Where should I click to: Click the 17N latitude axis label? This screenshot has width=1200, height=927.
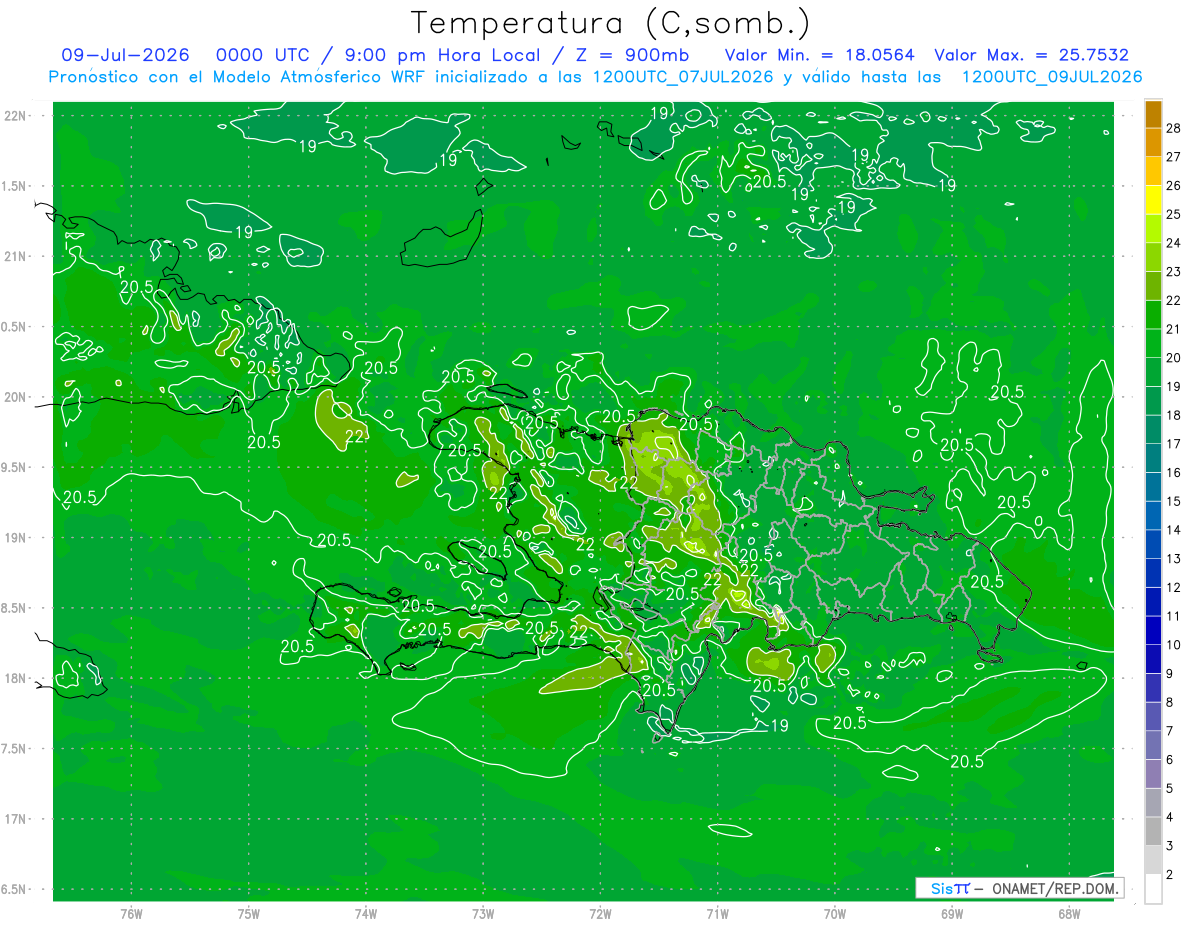pos(15,819)
